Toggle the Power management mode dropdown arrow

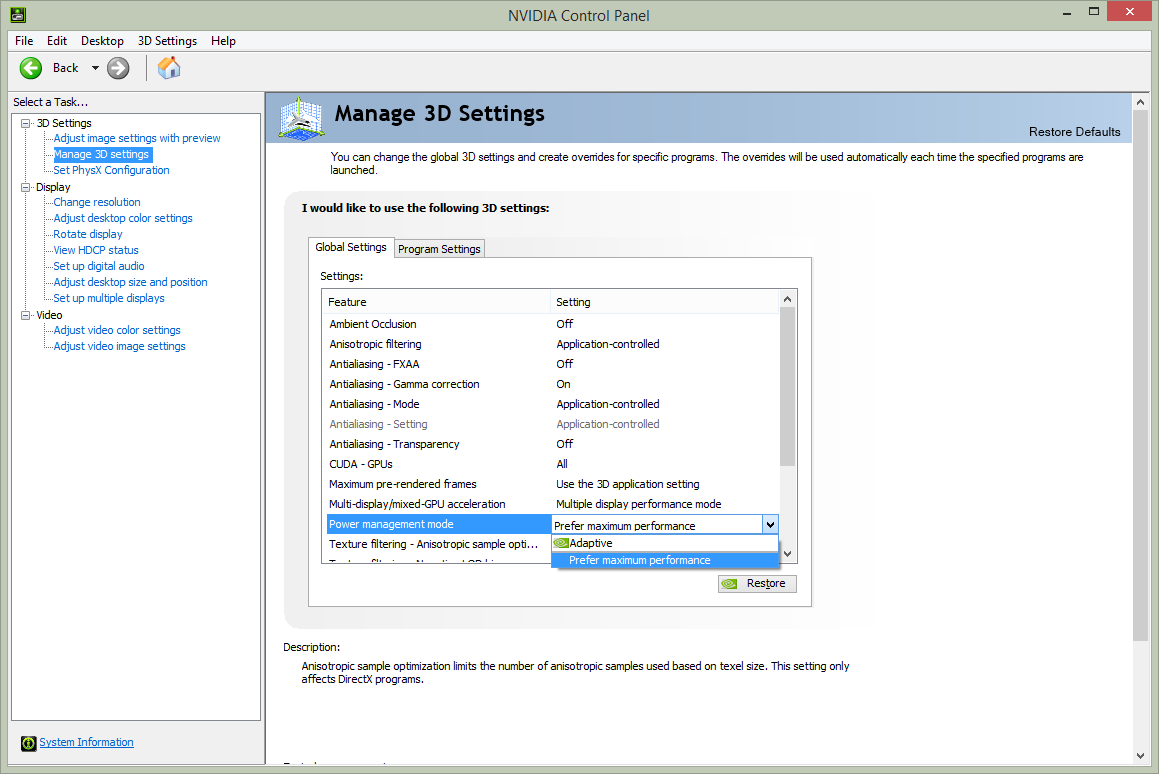pyautogui.click(x=770, y=525)
